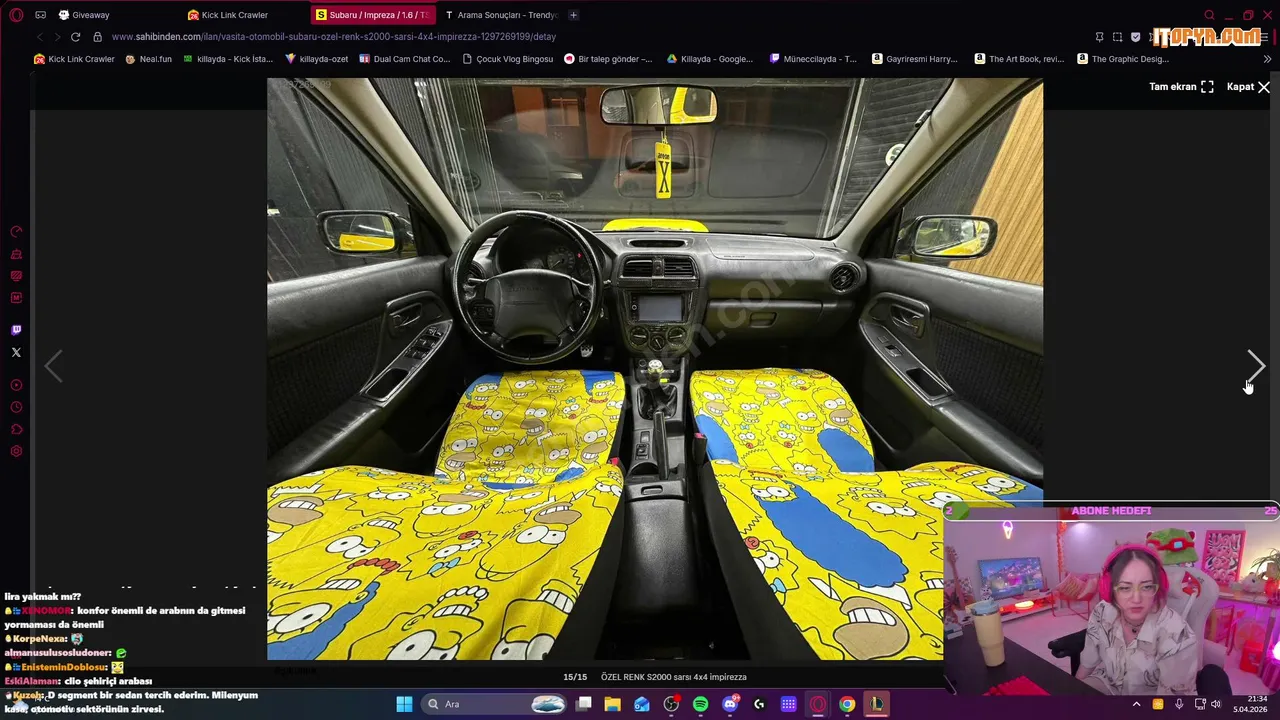1280x720 pixels.
Task: Open GX Mods icon in sidebar
Action: point(16,298)
